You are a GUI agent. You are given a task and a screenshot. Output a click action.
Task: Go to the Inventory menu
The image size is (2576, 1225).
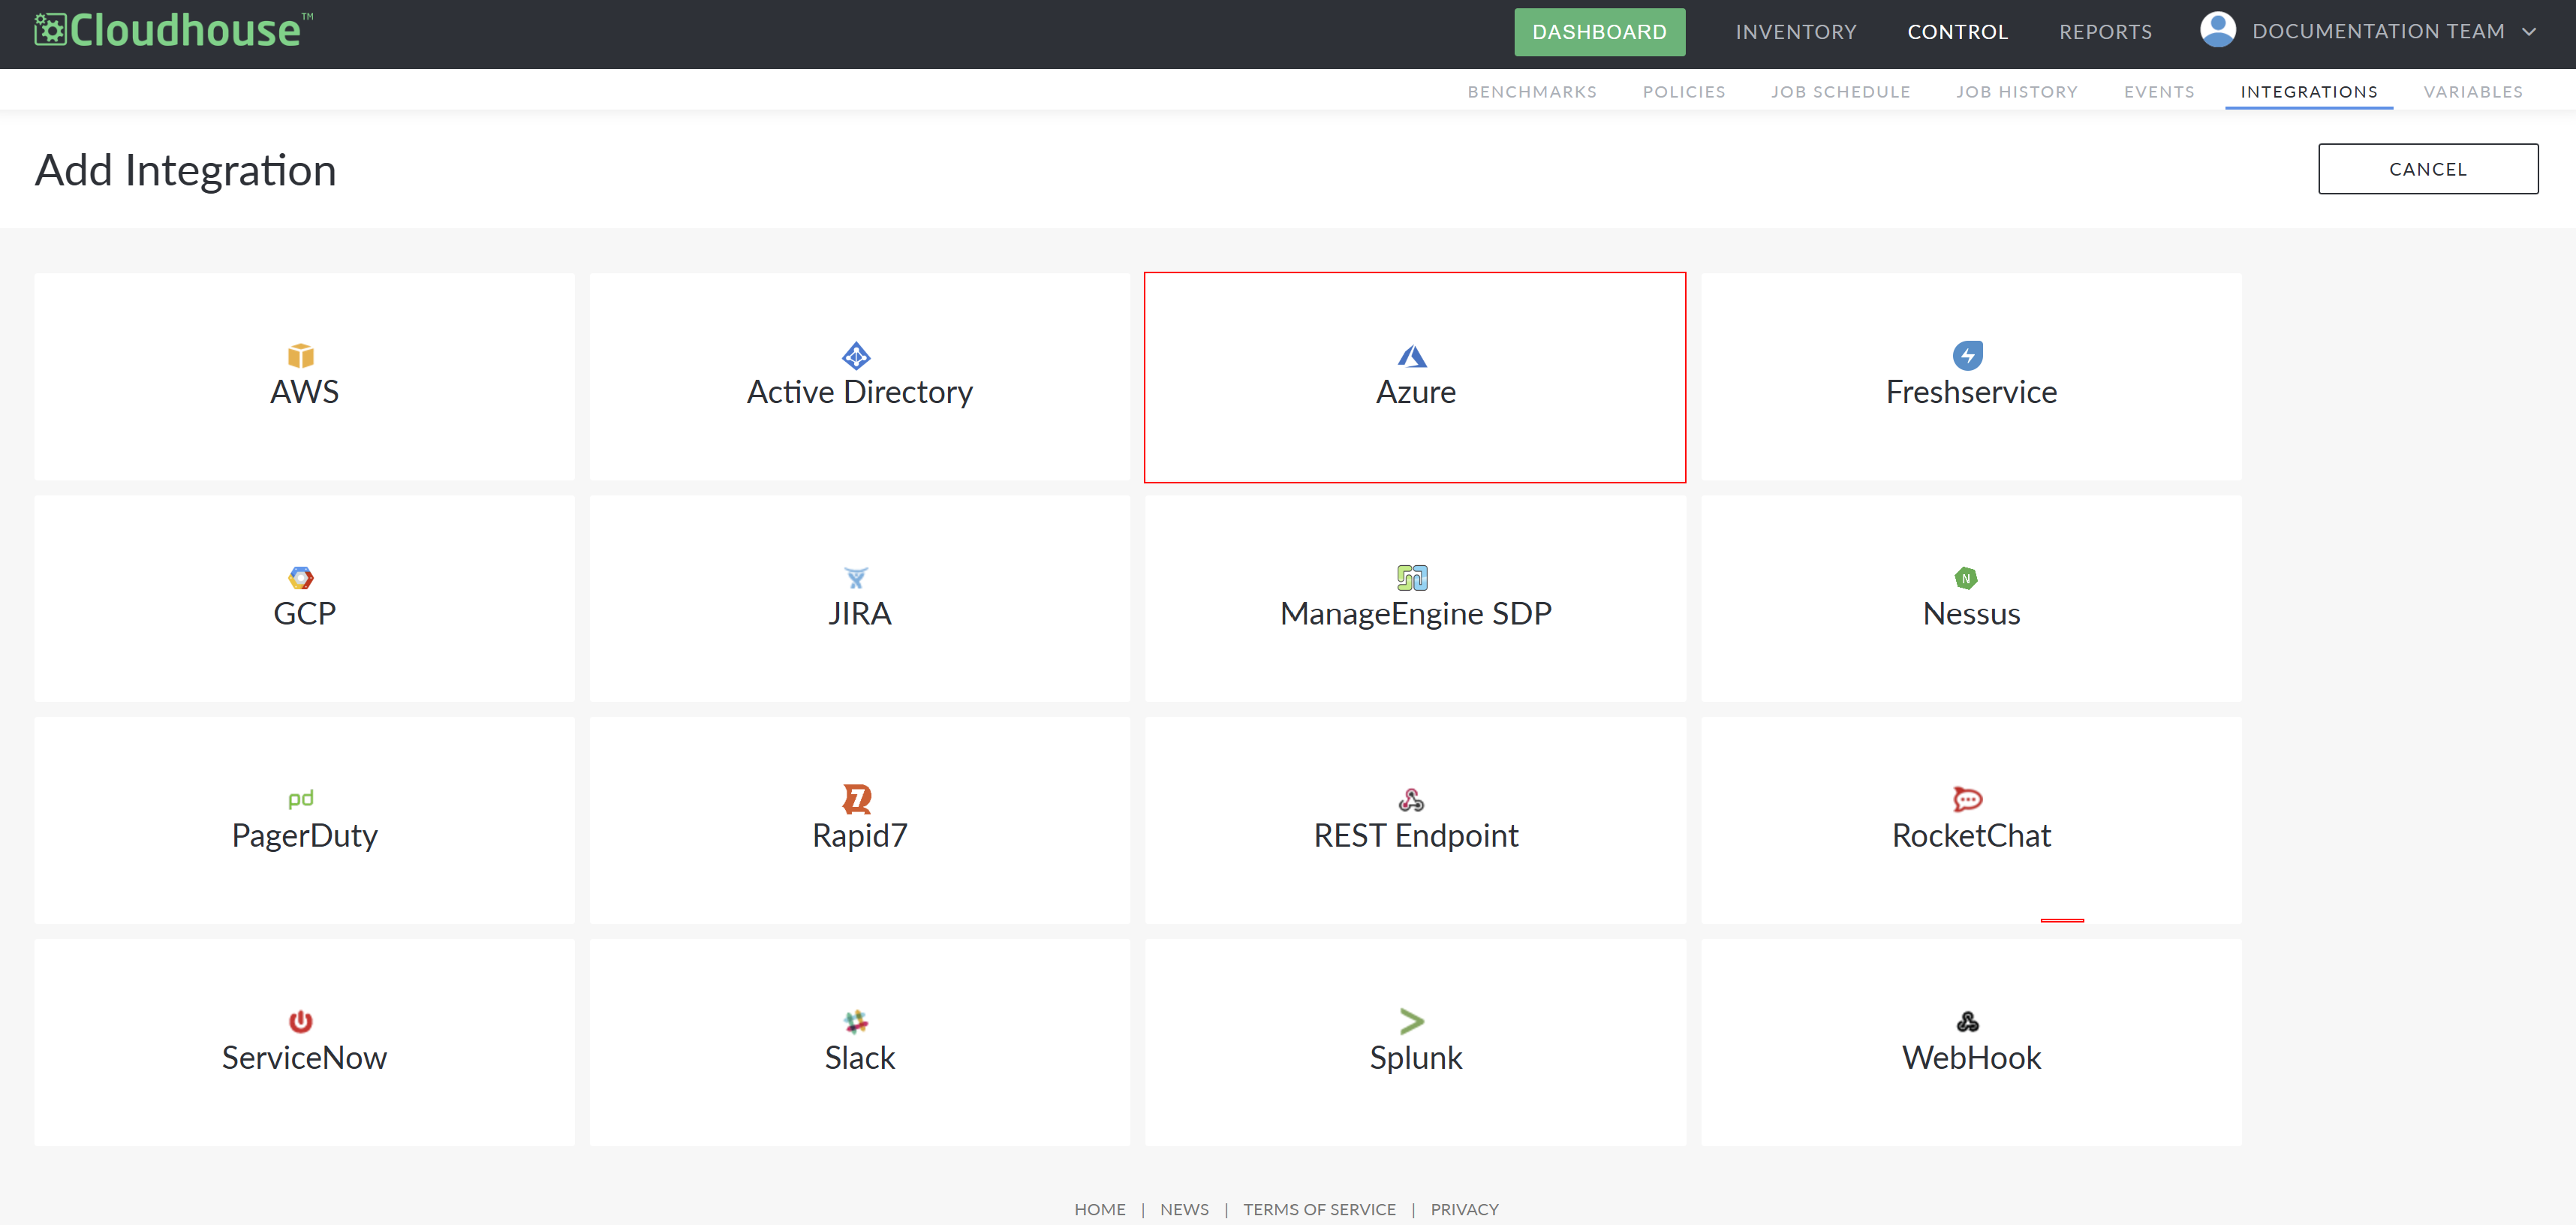[1796, 32]
